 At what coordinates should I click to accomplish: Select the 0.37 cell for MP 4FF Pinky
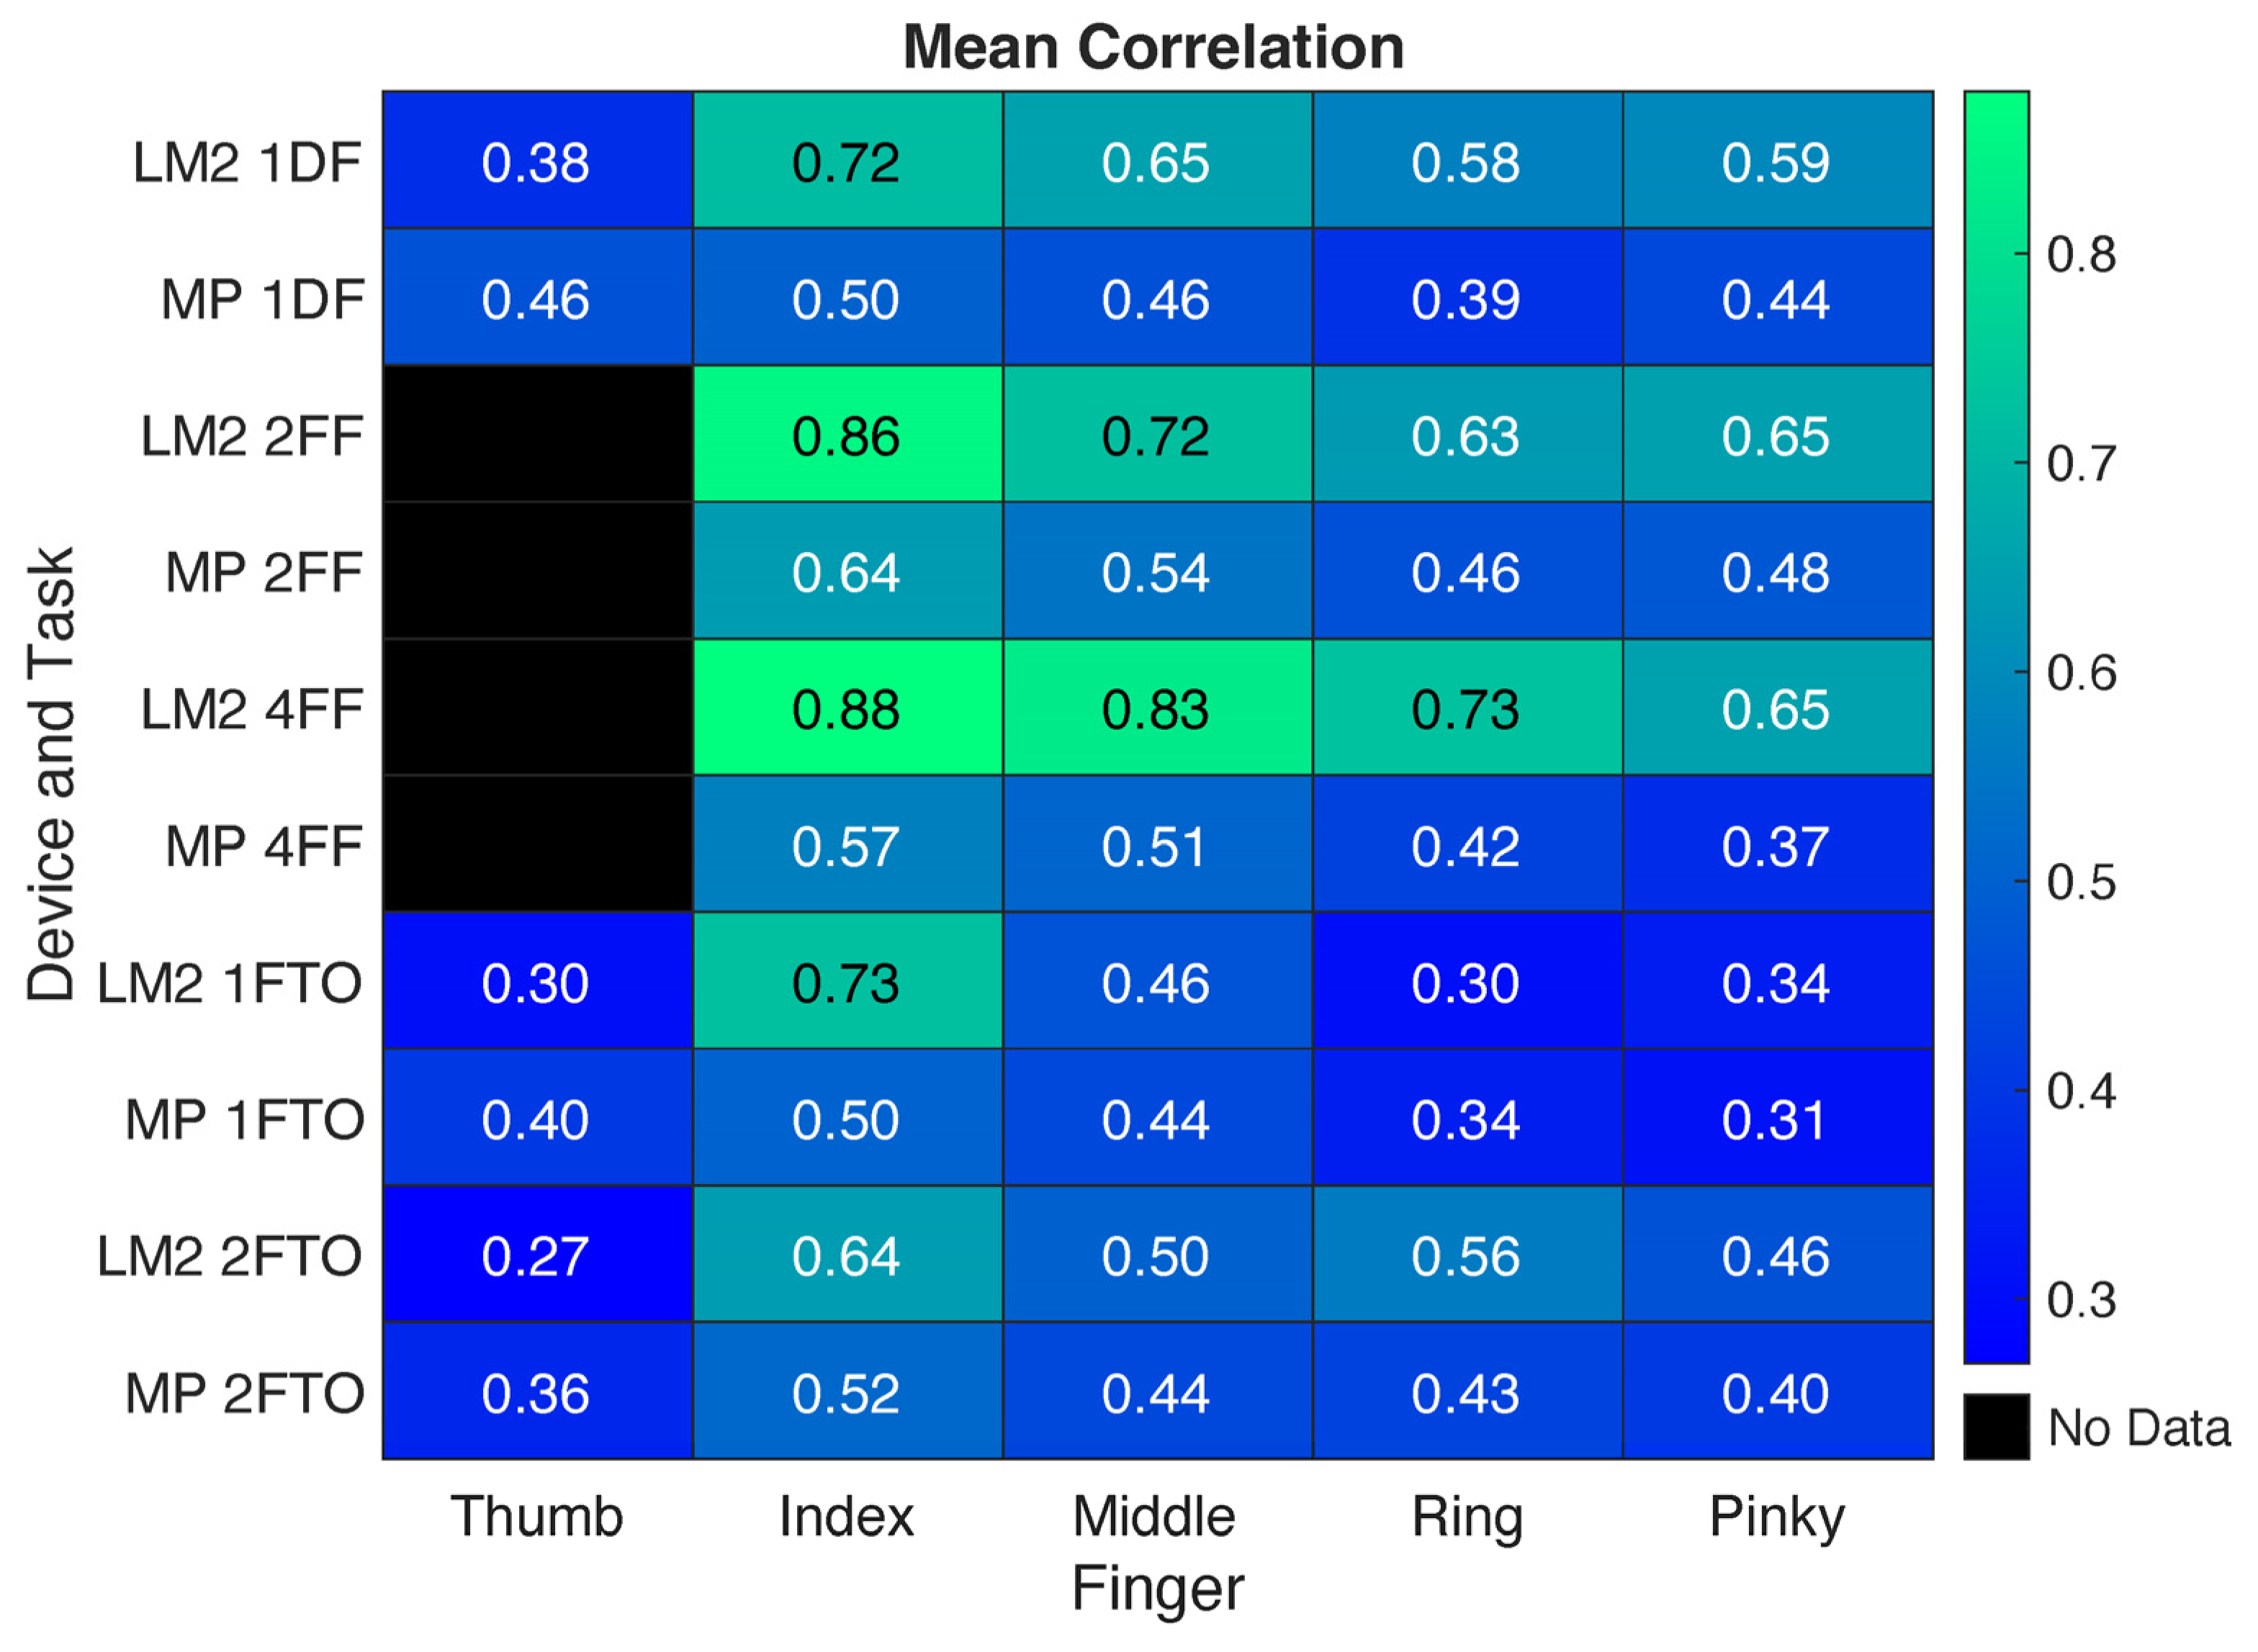1777,845
